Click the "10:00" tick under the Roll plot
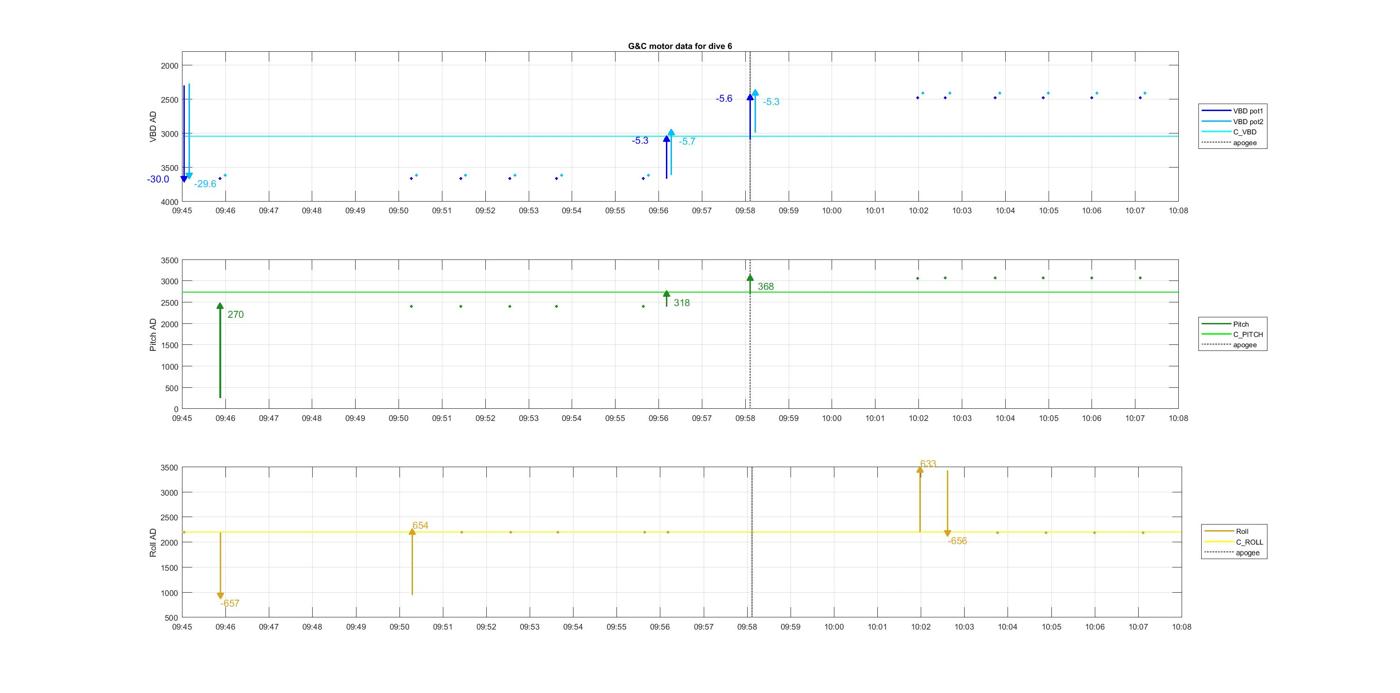The height and width of the screenshot is (693, 1400). (833, 627)
